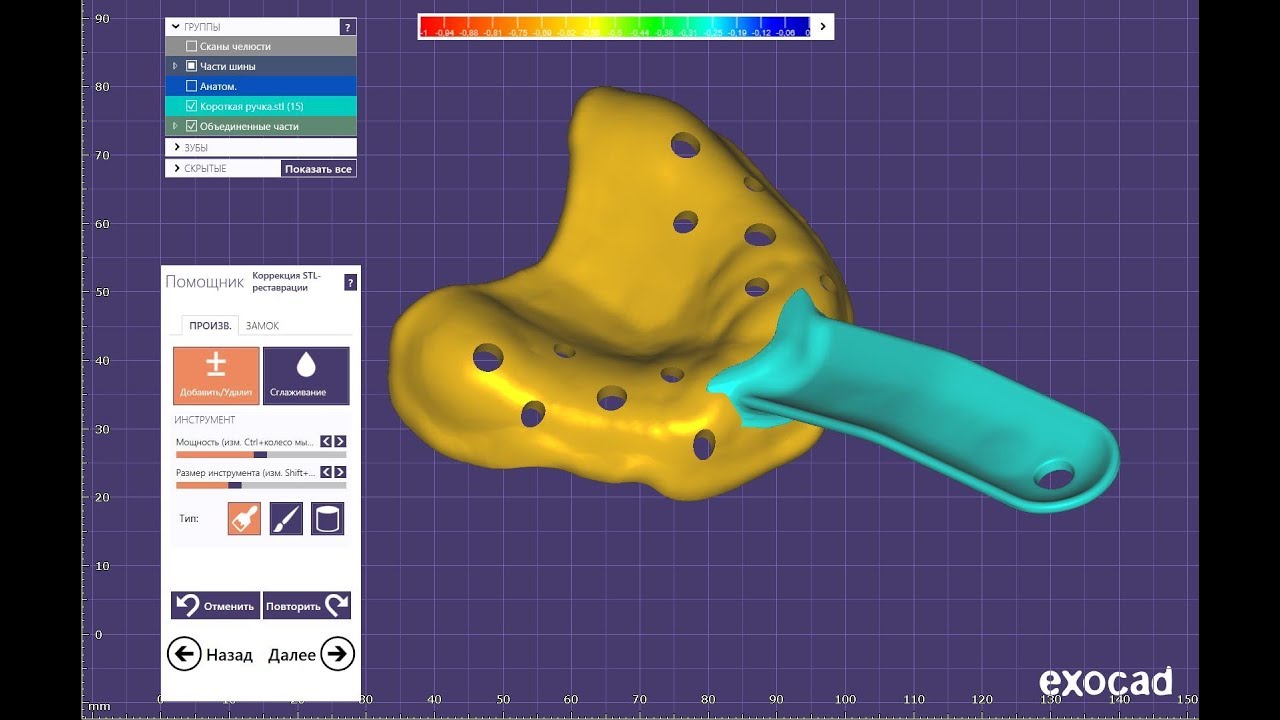Uncheck the Объединенные части checkbox
The image size is (1280, 720).
click(192, 126)
